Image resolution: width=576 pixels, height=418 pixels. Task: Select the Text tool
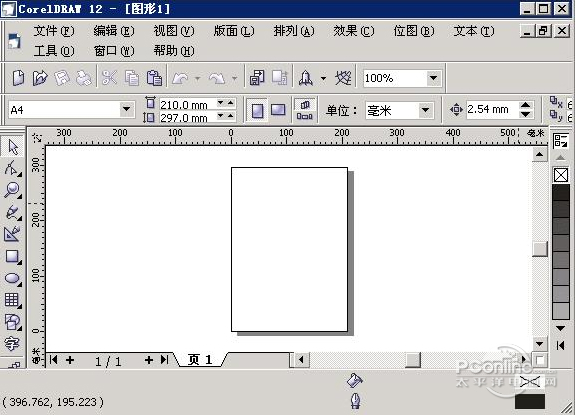[x=11, y=344]
